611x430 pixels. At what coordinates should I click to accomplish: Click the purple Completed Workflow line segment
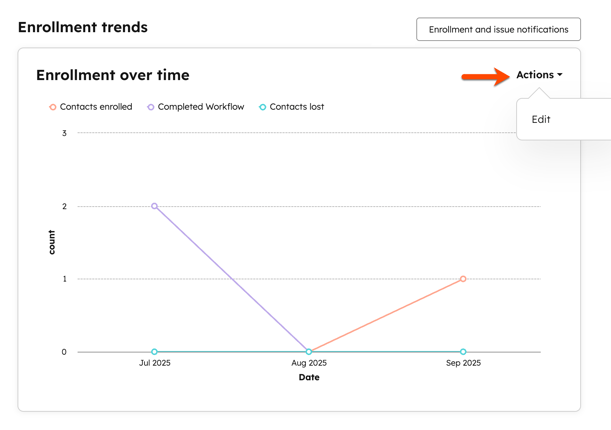tap(231, 279)
